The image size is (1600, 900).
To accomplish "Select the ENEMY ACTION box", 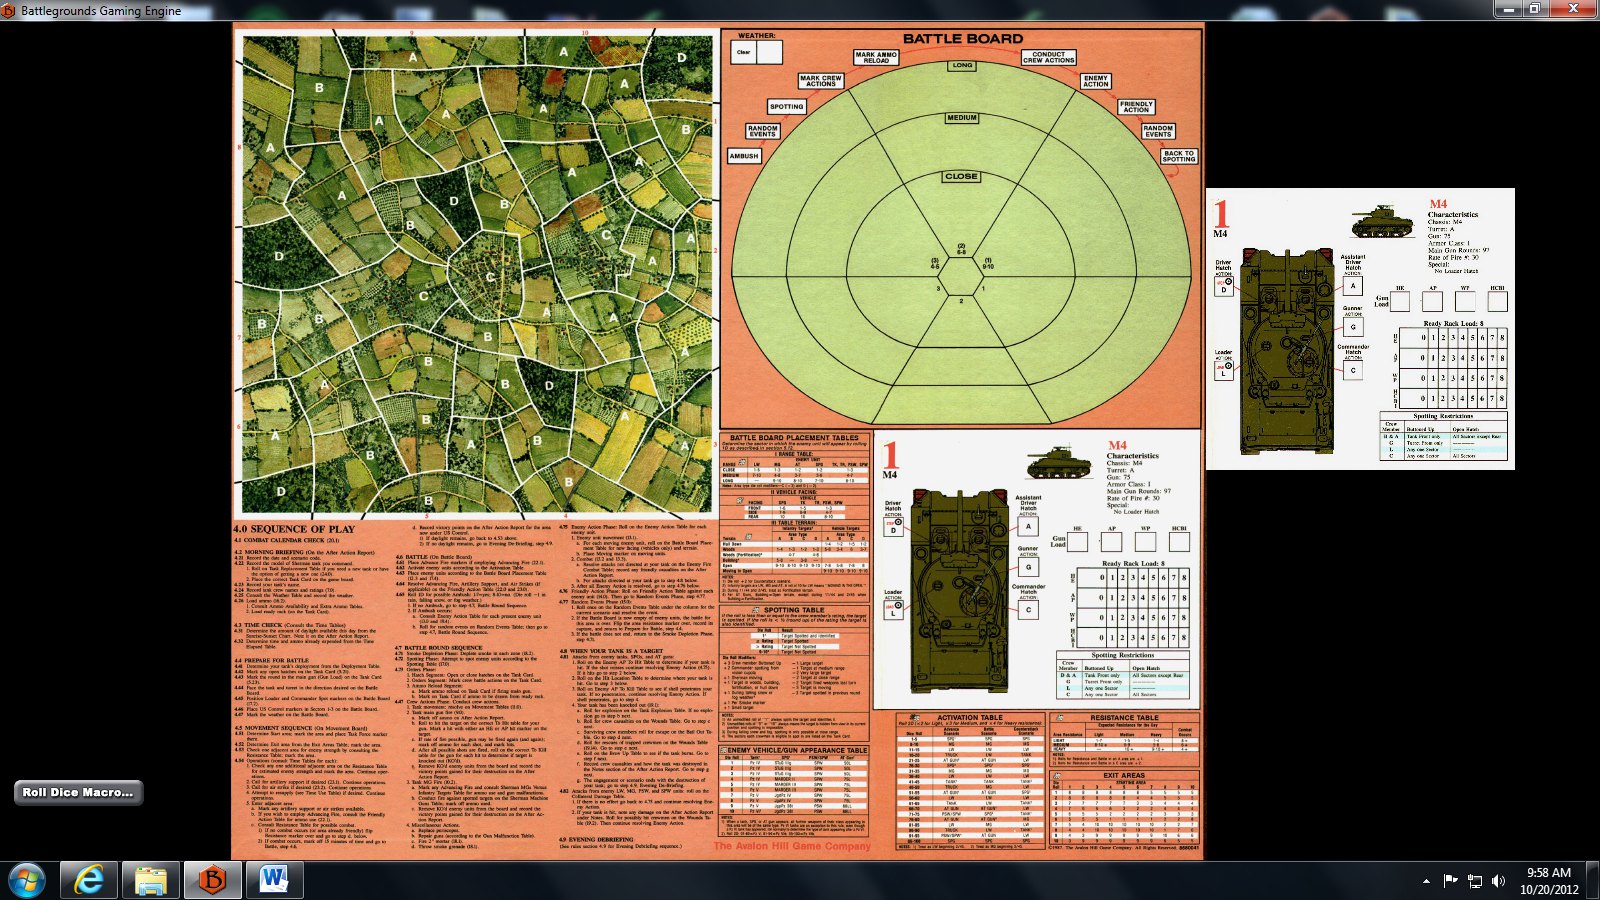I will coord(1096,81).
